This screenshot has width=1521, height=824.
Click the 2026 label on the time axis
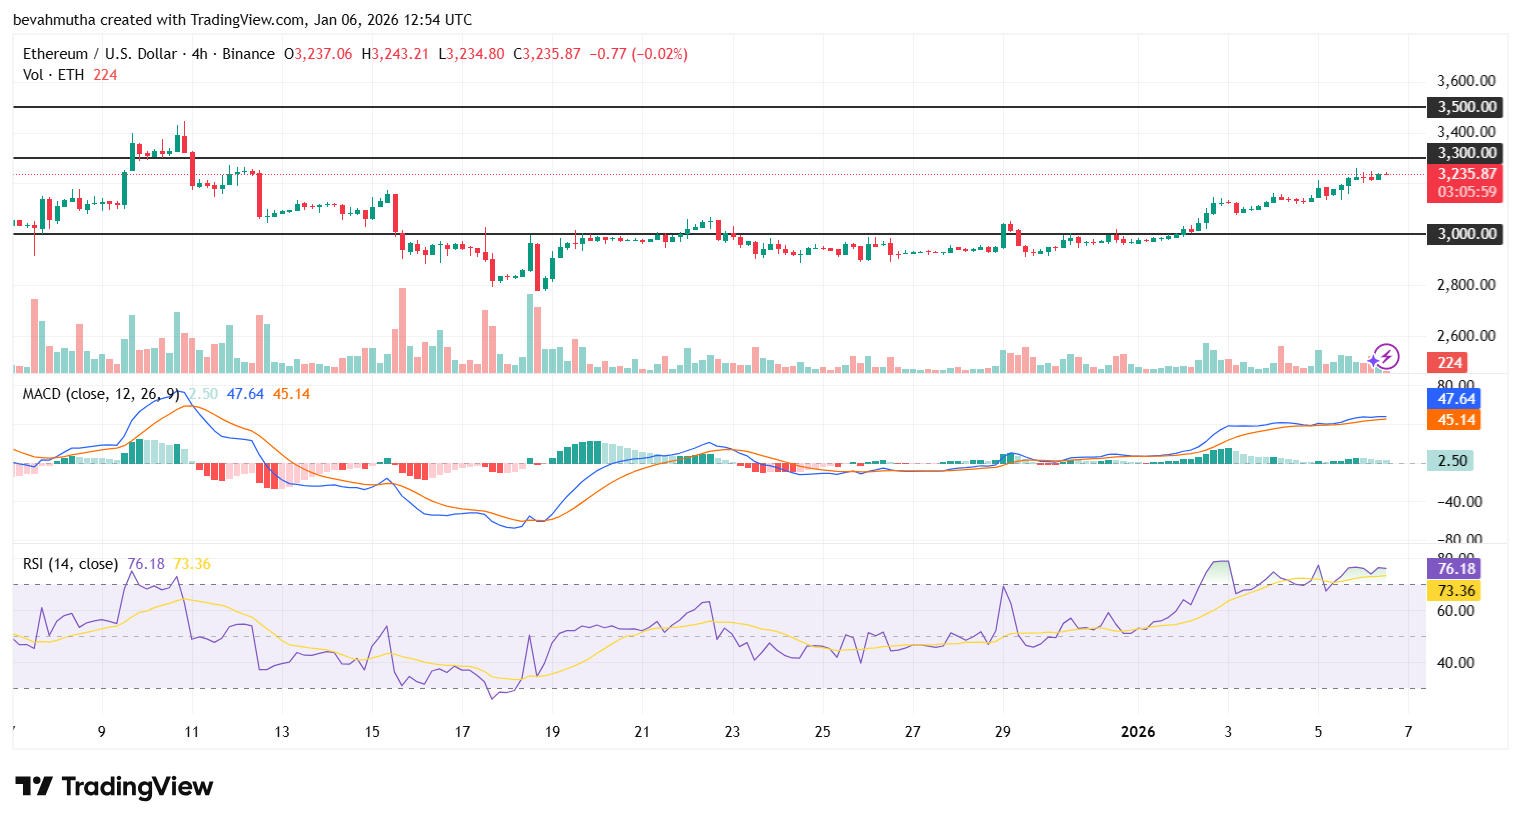(x=1138, y=731)
